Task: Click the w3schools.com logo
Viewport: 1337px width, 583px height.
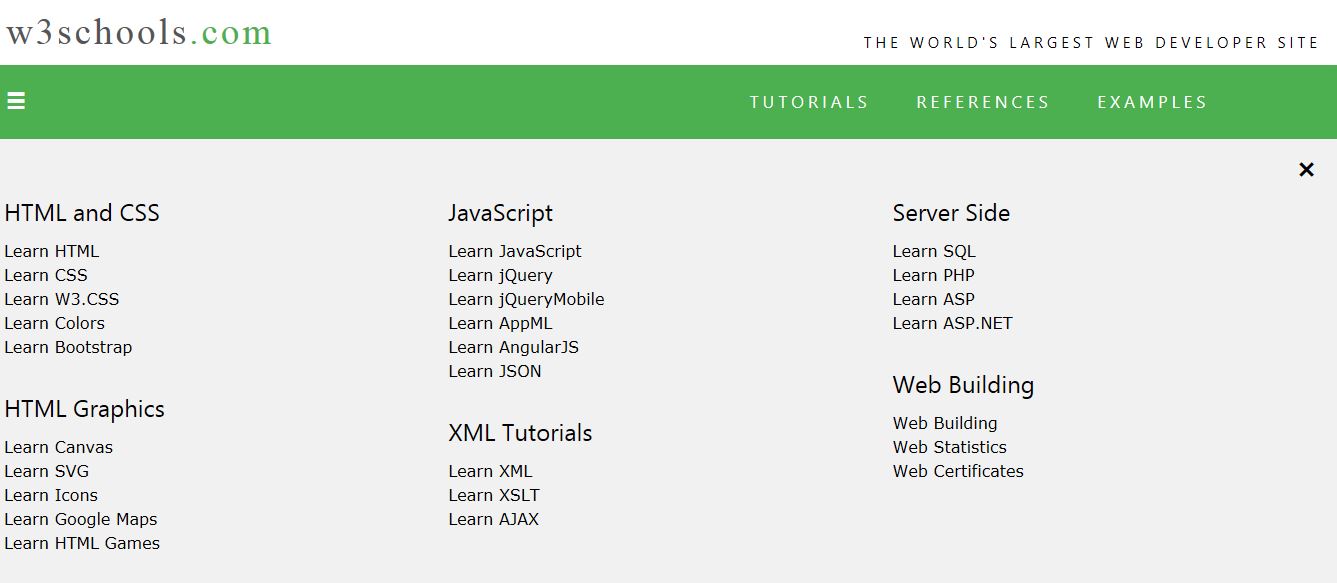Action: tap(137, 31)
